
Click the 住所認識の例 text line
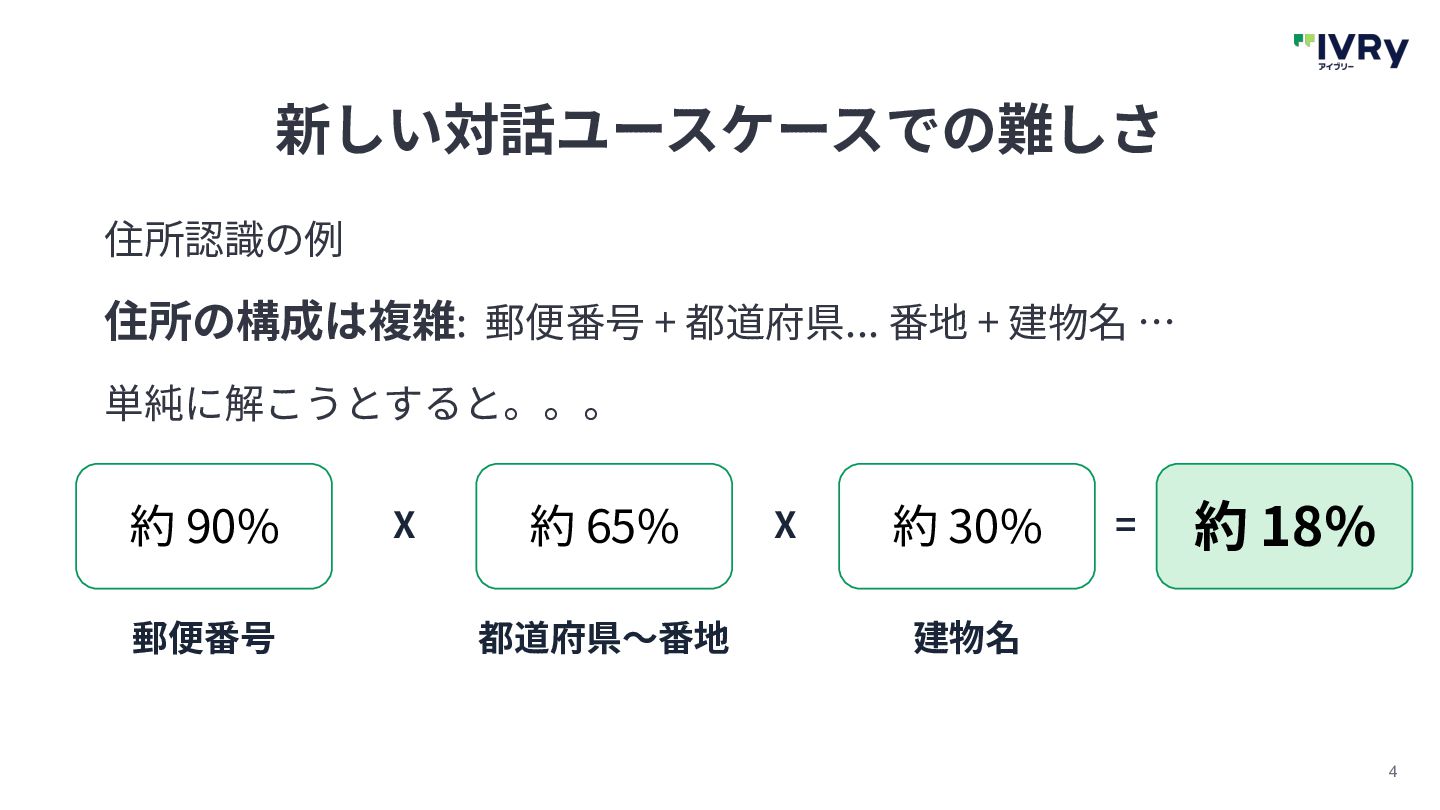click(224, 240)
